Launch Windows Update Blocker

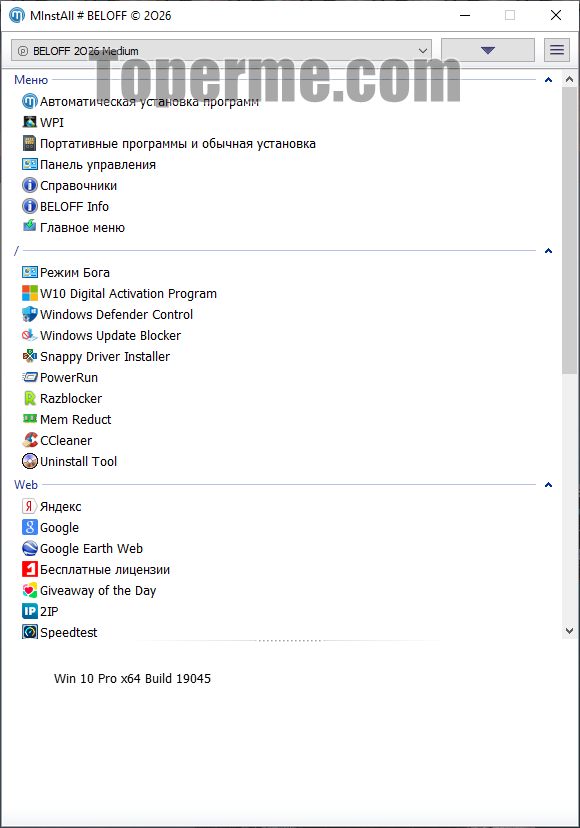click(101, 335)
